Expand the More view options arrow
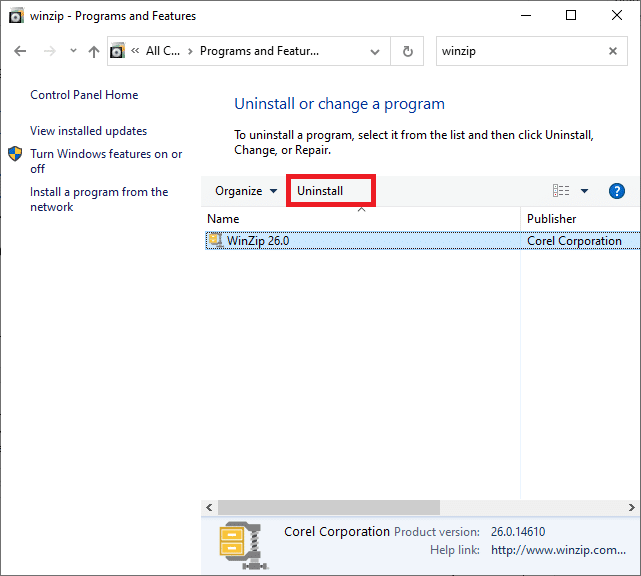The image size is (641, 576). (585, 191)
